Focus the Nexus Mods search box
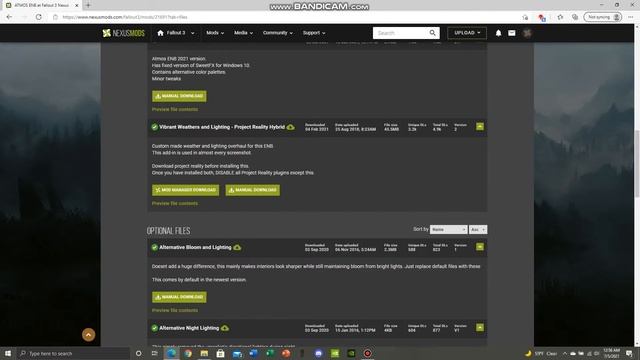Viewport: 640px width, 360px height. click(x=401, y=33)
